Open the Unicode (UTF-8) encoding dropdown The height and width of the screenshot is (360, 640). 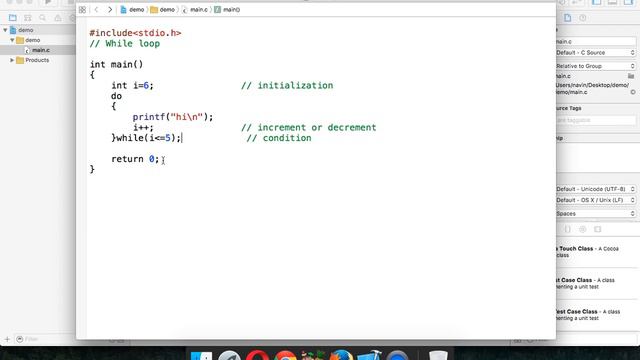(596, 189)
